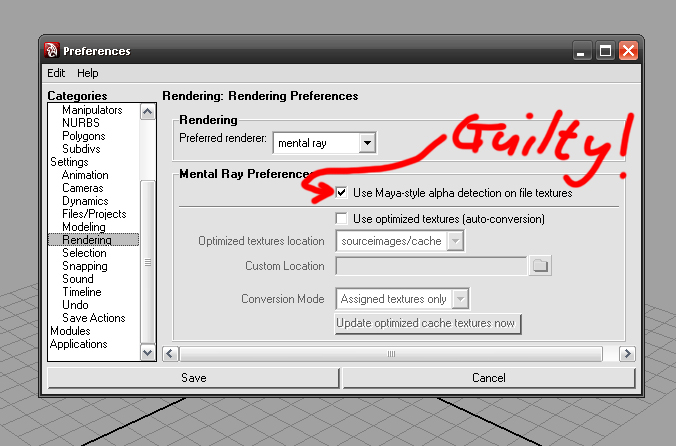The height and width of the screenshot is (446, 676).
Task: Select Polygons category
Action: (x=84, y=136)
